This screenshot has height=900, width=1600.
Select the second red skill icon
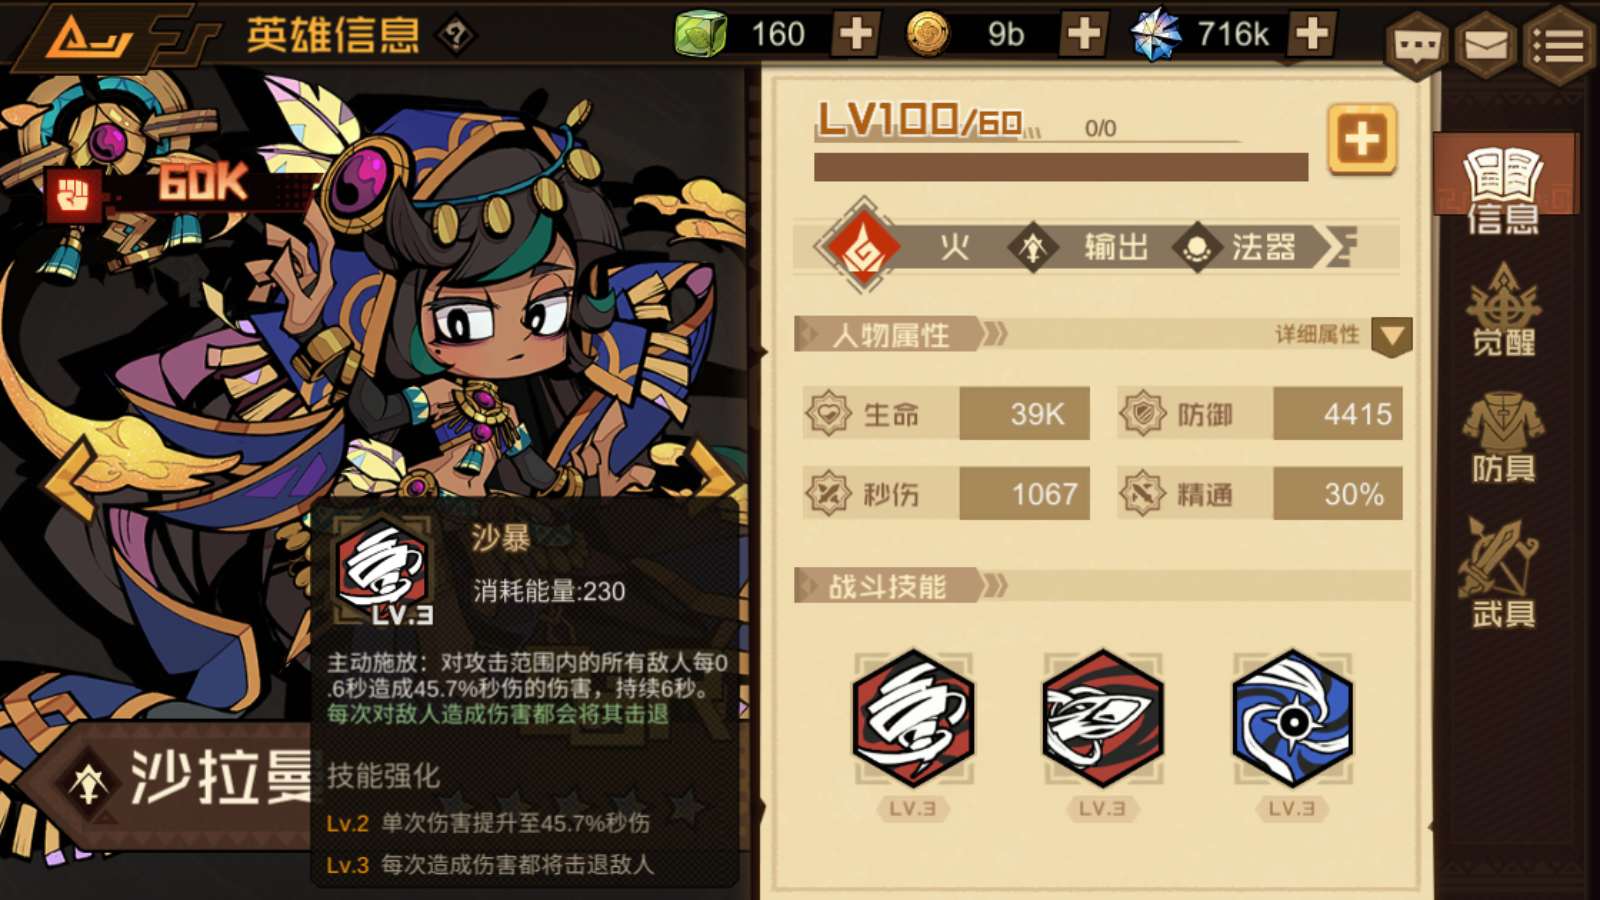(x=1102, y=717)
